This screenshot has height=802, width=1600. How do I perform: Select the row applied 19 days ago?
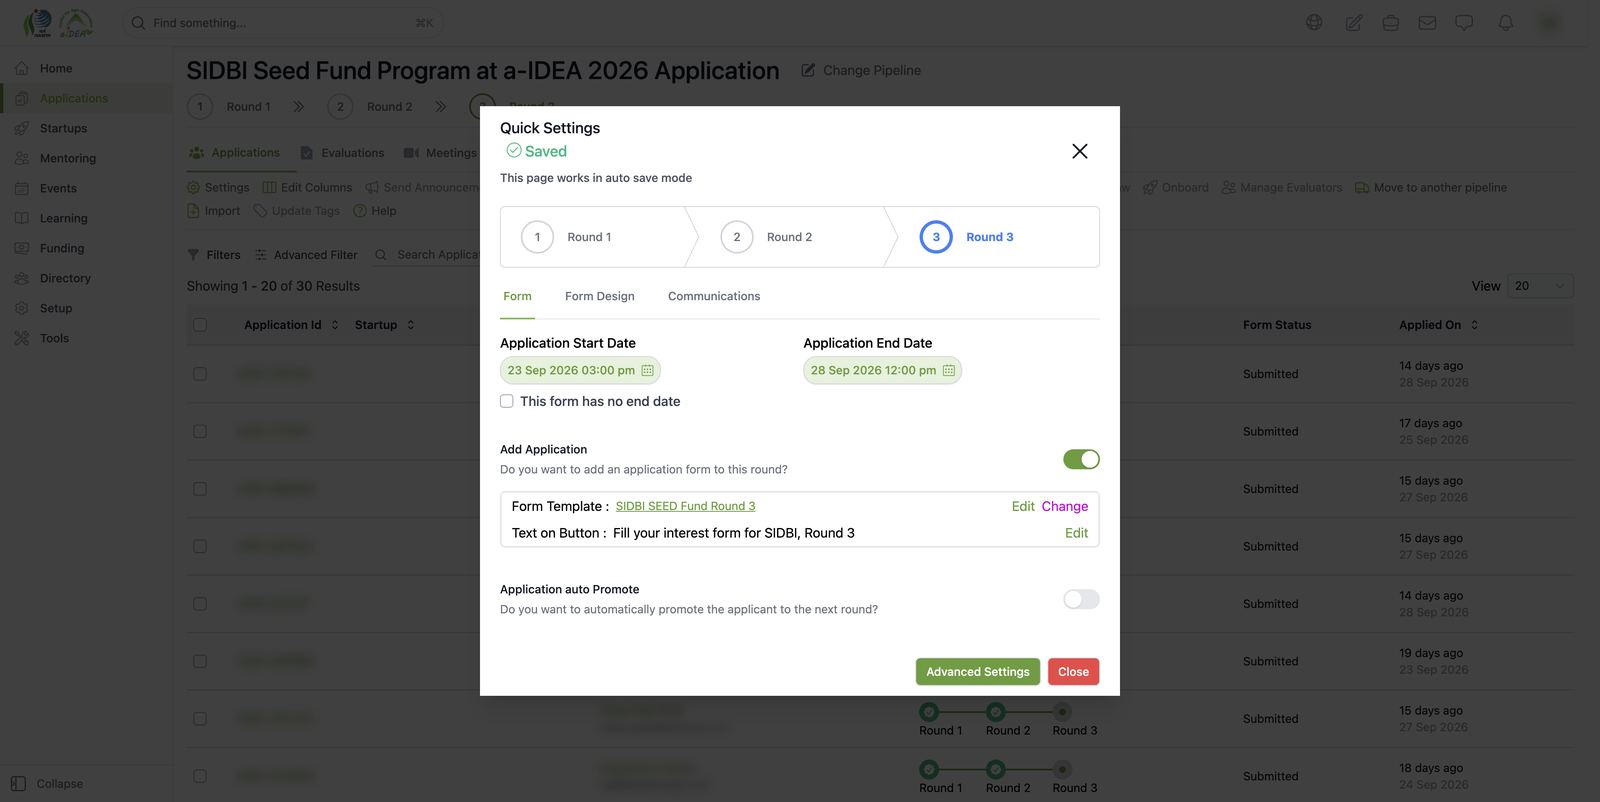click(200, 661)
